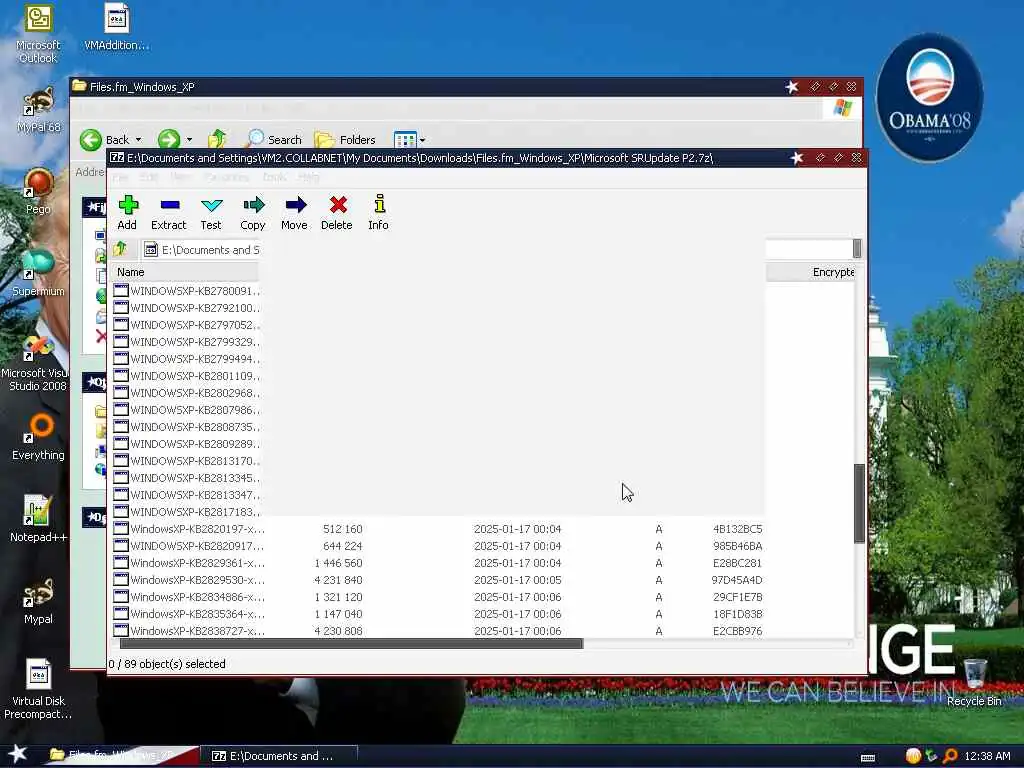Click the orange globe tray icon
The image size is (1024, 768).
[x=913, y=756]
